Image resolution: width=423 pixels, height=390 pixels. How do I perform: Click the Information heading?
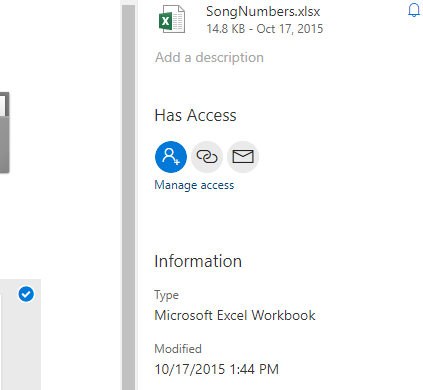point(198,261)
